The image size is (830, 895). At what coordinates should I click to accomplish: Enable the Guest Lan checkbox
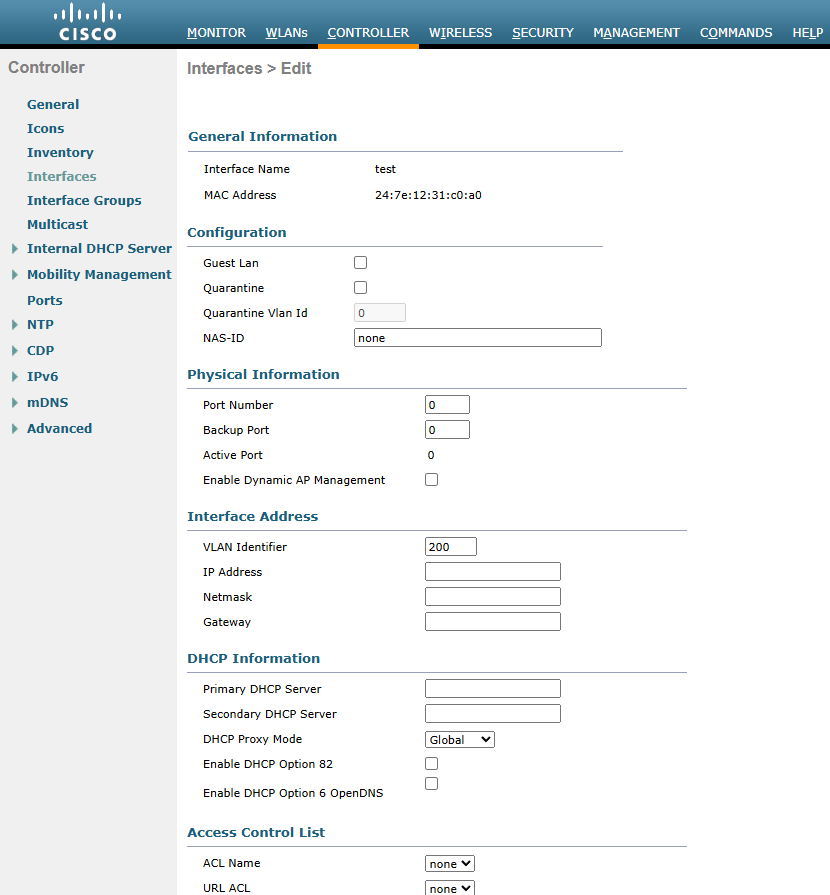360,262
